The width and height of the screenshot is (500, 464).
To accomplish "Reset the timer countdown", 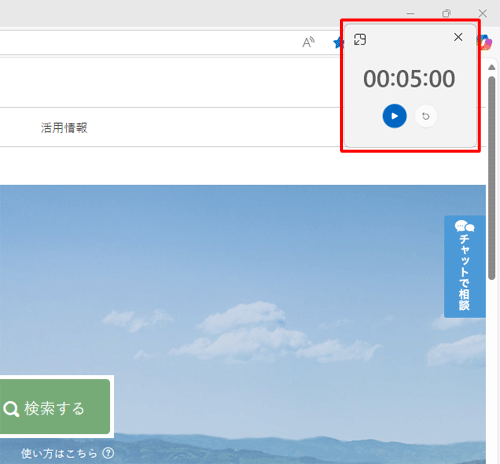I will (426, 116).
